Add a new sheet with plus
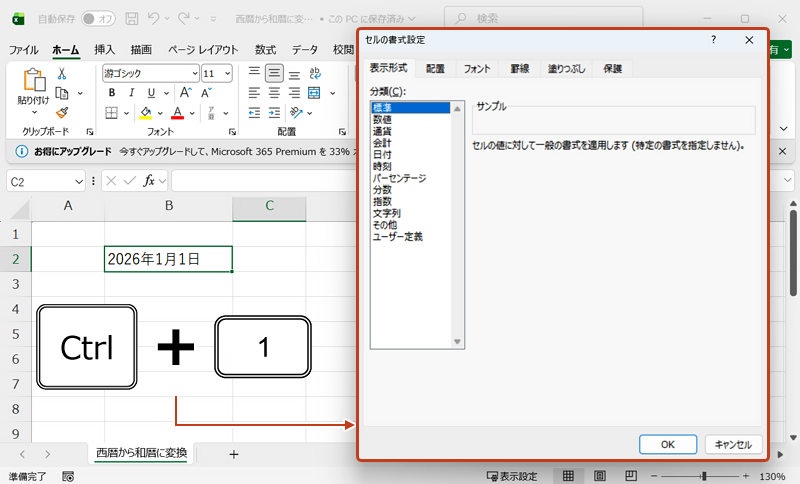Image resolution: width=800 pixels, height=484 pixels. click(x=234, y=454)
